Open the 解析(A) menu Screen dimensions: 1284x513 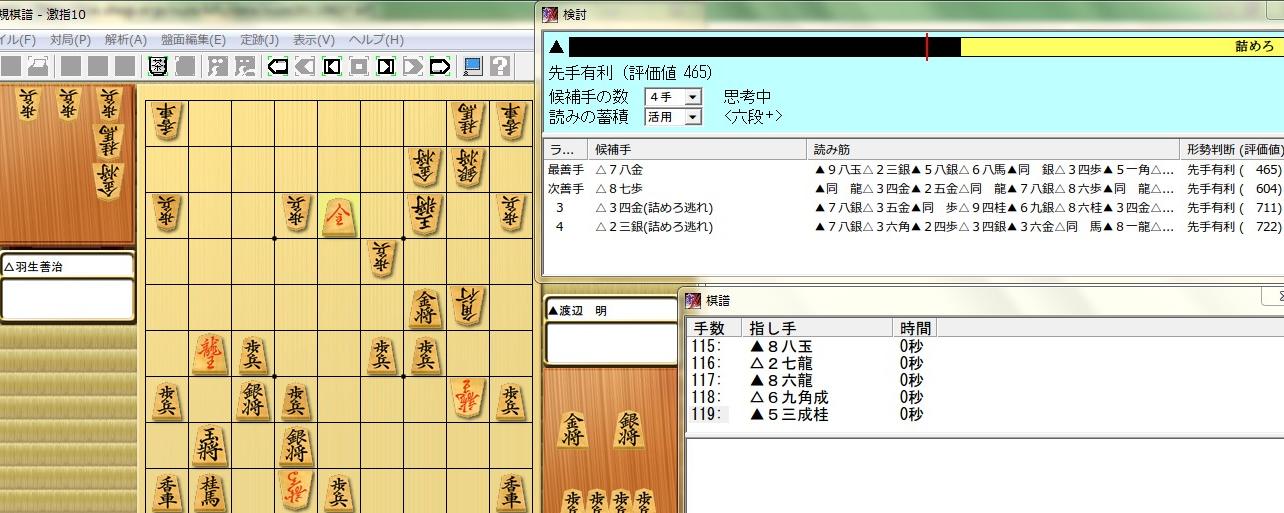[x=125, y=40]
